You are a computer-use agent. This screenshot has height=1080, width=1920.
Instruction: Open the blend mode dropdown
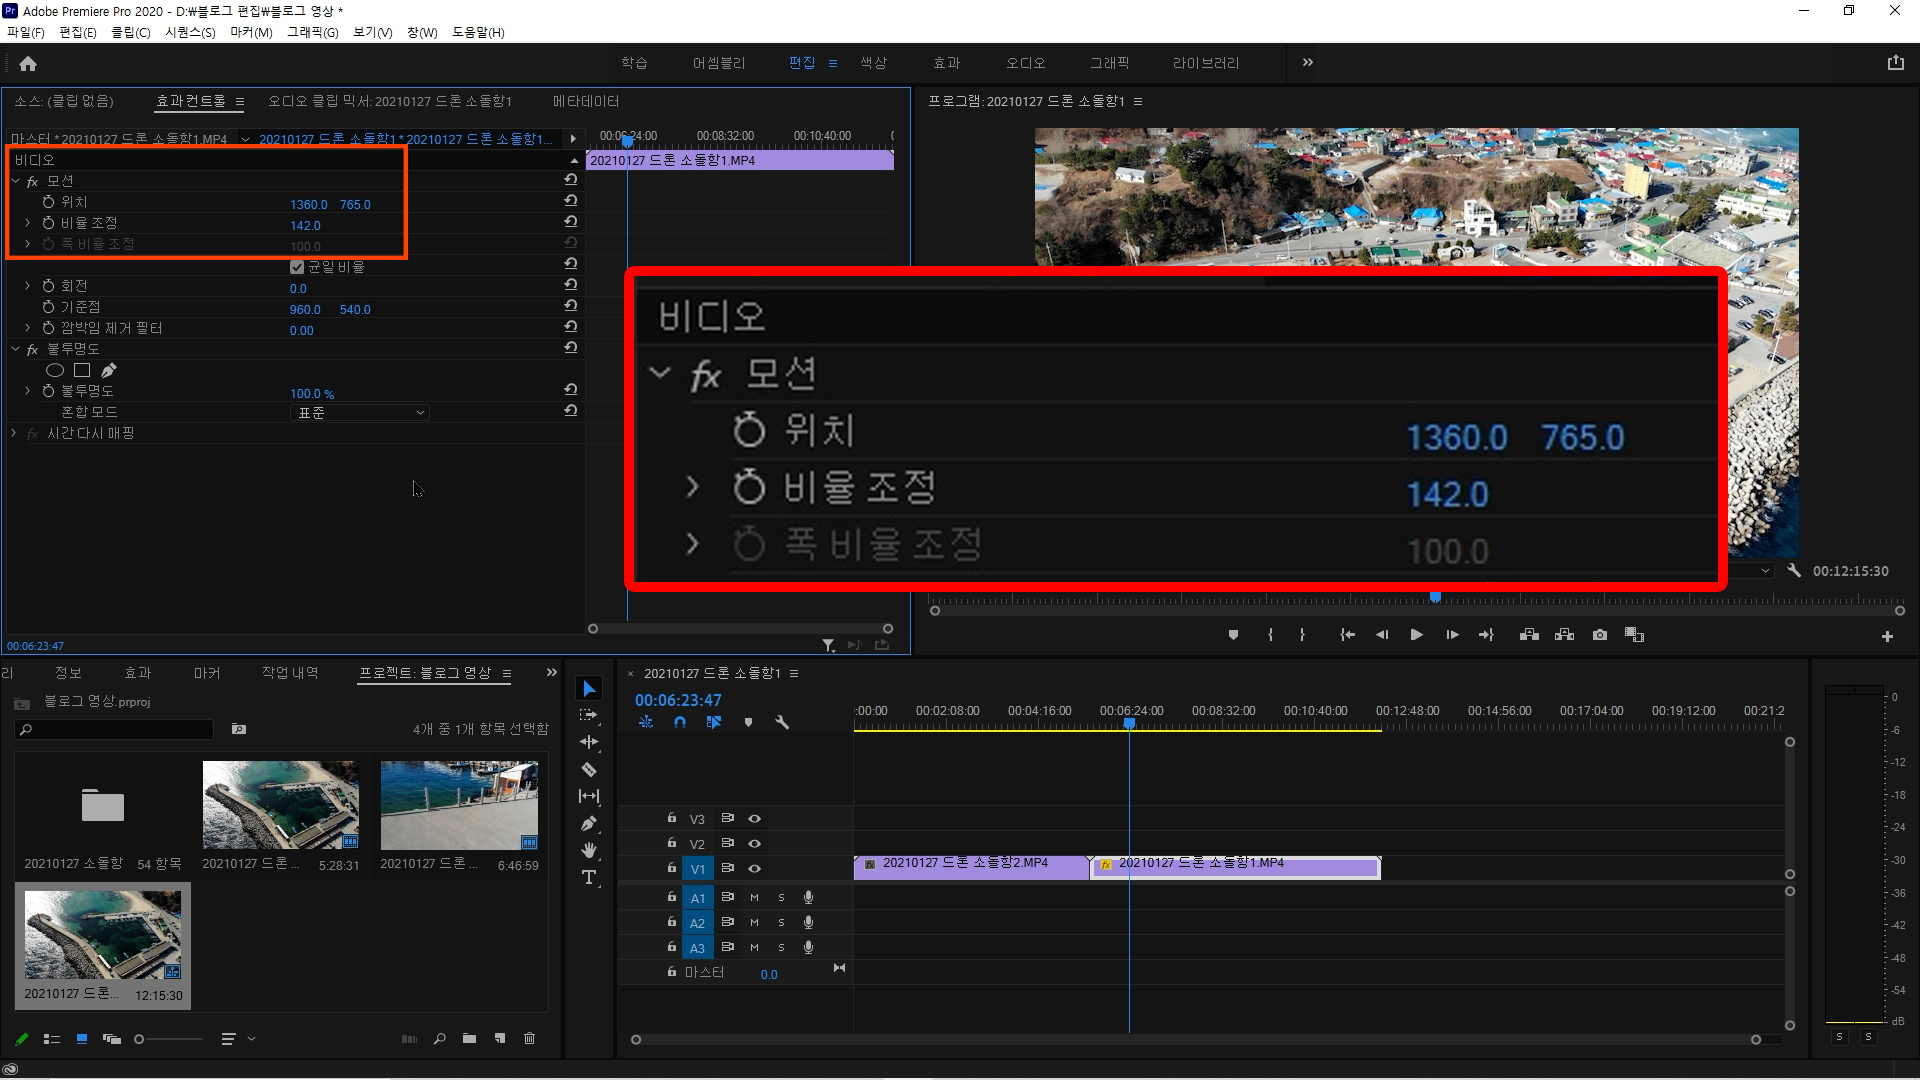click(x=360, y=412)
